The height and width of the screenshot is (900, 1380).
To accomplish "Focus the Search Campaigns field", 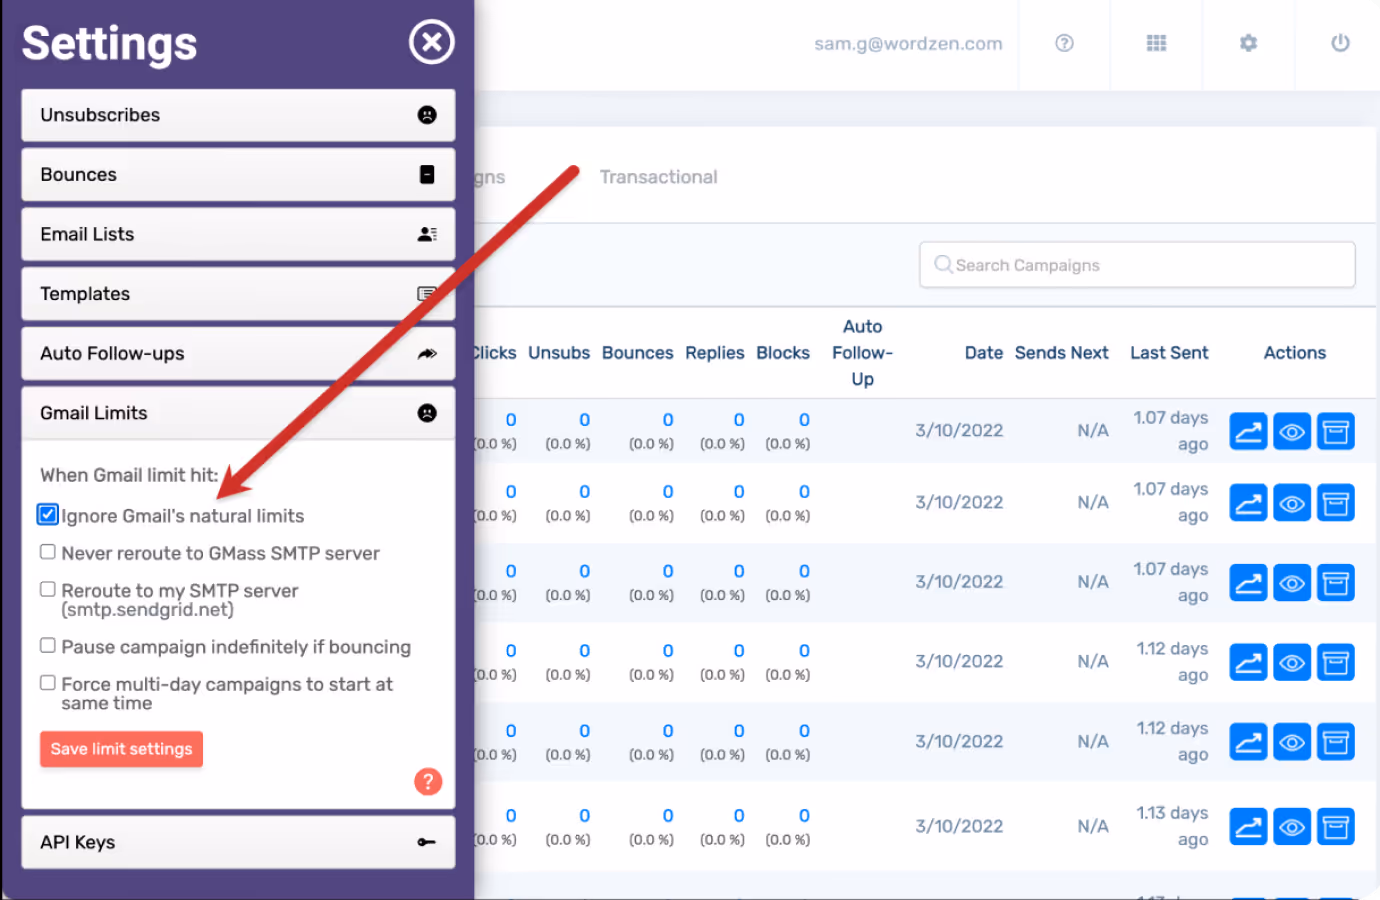I will pyautogui.click(x=1137, y=265).
